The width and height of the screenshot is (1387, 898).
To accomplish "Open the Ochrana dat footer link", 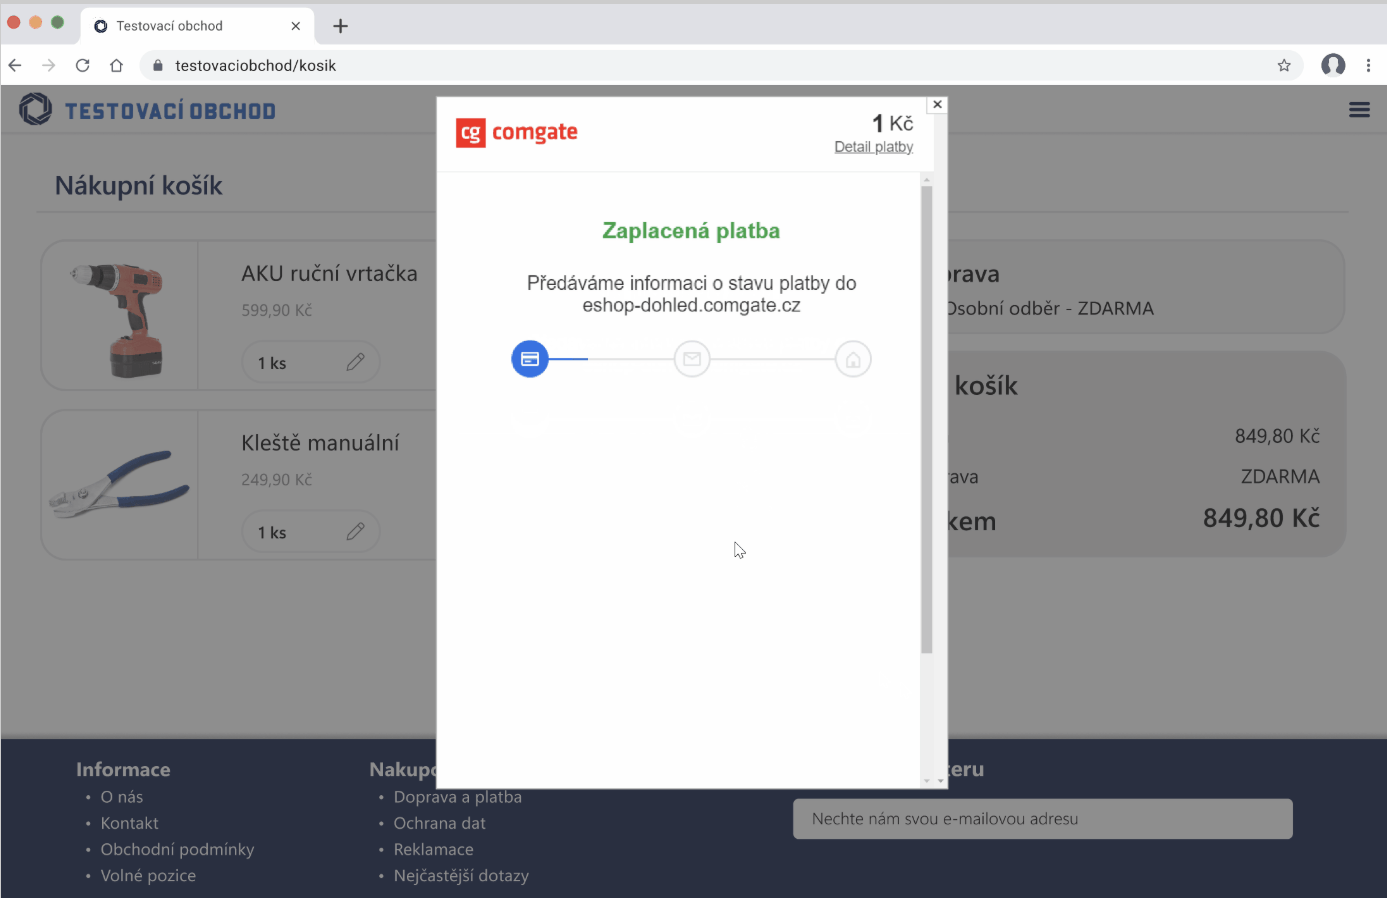I will click(439, 823).
